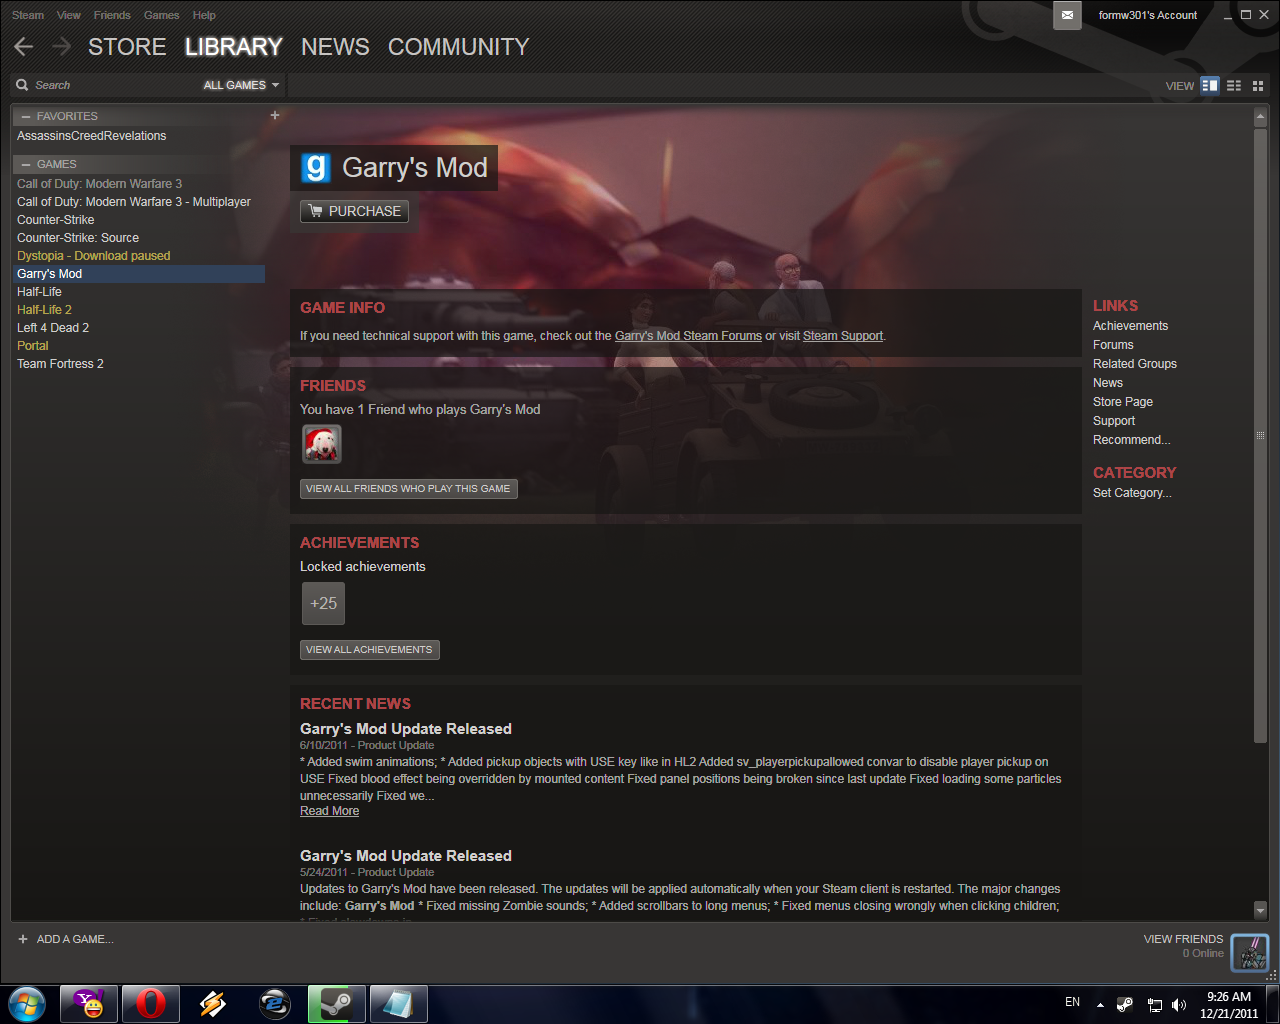This screenshot has width=1280, height=1024.
Task: Open Yahoo Messenger in the taskbar
Action: [x=89, y=1003]
